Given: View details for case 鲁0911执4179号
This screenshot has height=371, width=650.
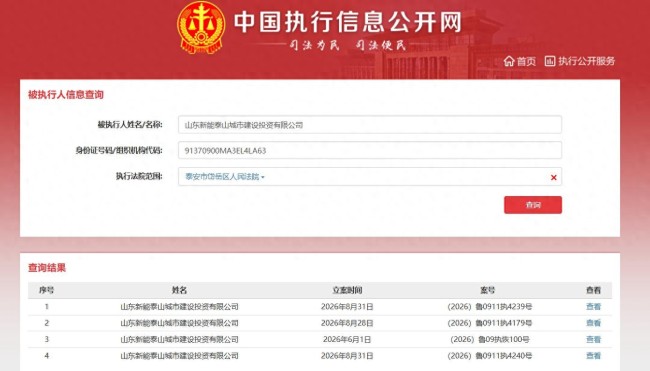Looking at the screenshot, I should click(593, 323).
